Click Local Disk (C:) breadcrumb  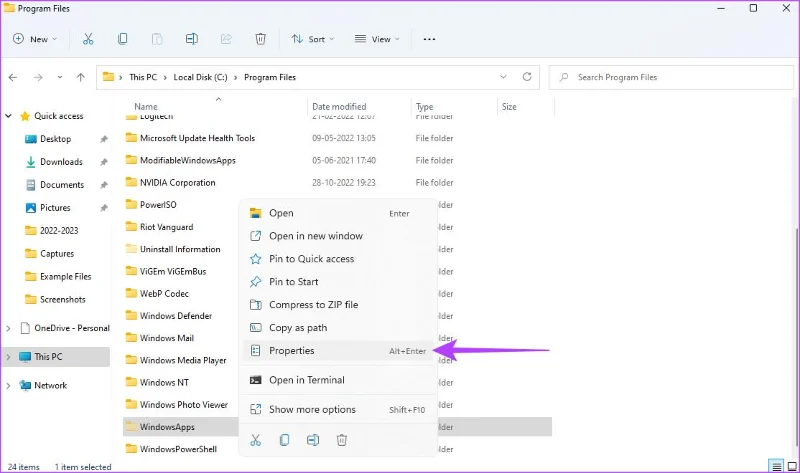tap(201, 77)
